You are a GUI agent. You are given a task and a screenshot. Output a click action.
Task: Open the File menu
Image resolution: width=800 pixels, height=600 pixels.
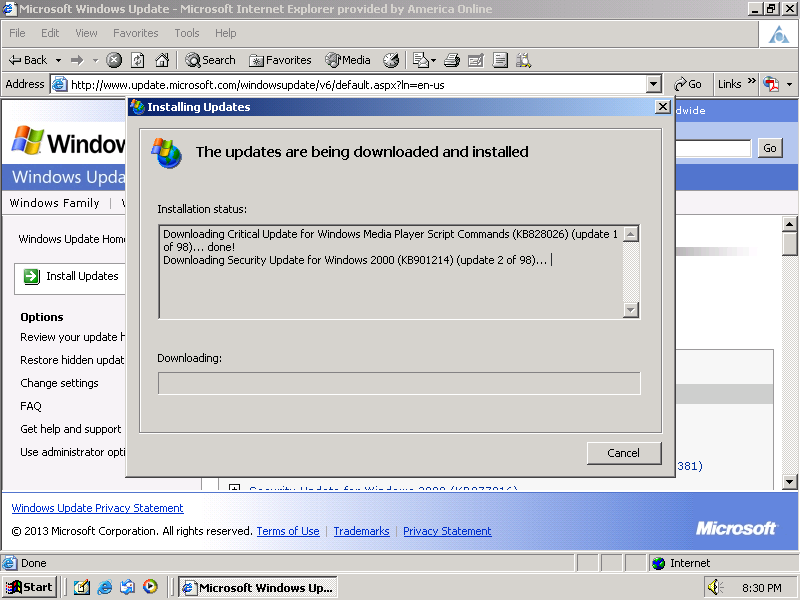pos(17,33)
